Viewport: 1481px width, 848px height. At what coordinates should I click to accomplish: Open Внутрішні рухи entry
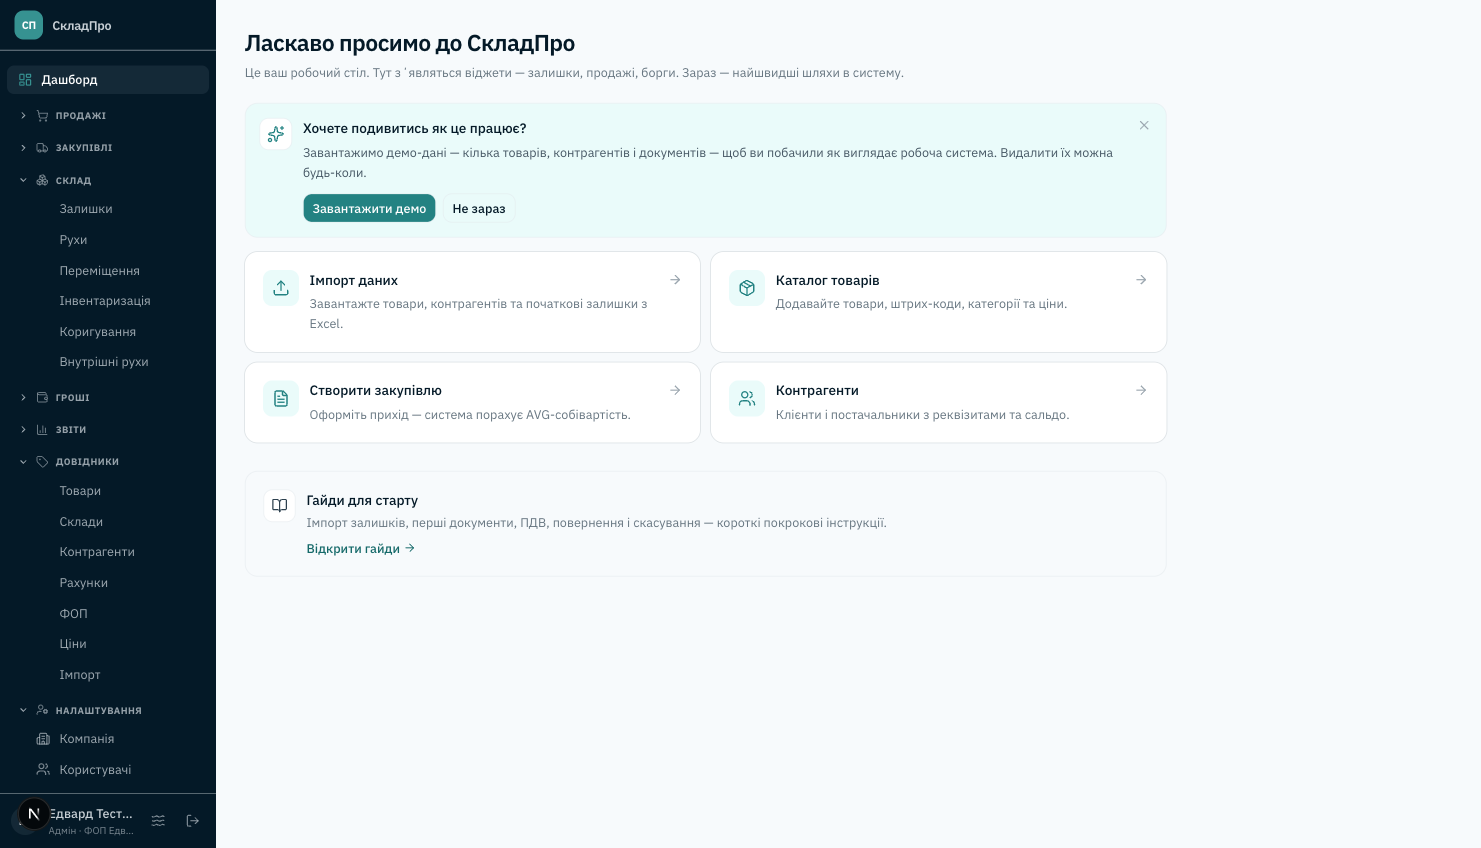[104, 362]
